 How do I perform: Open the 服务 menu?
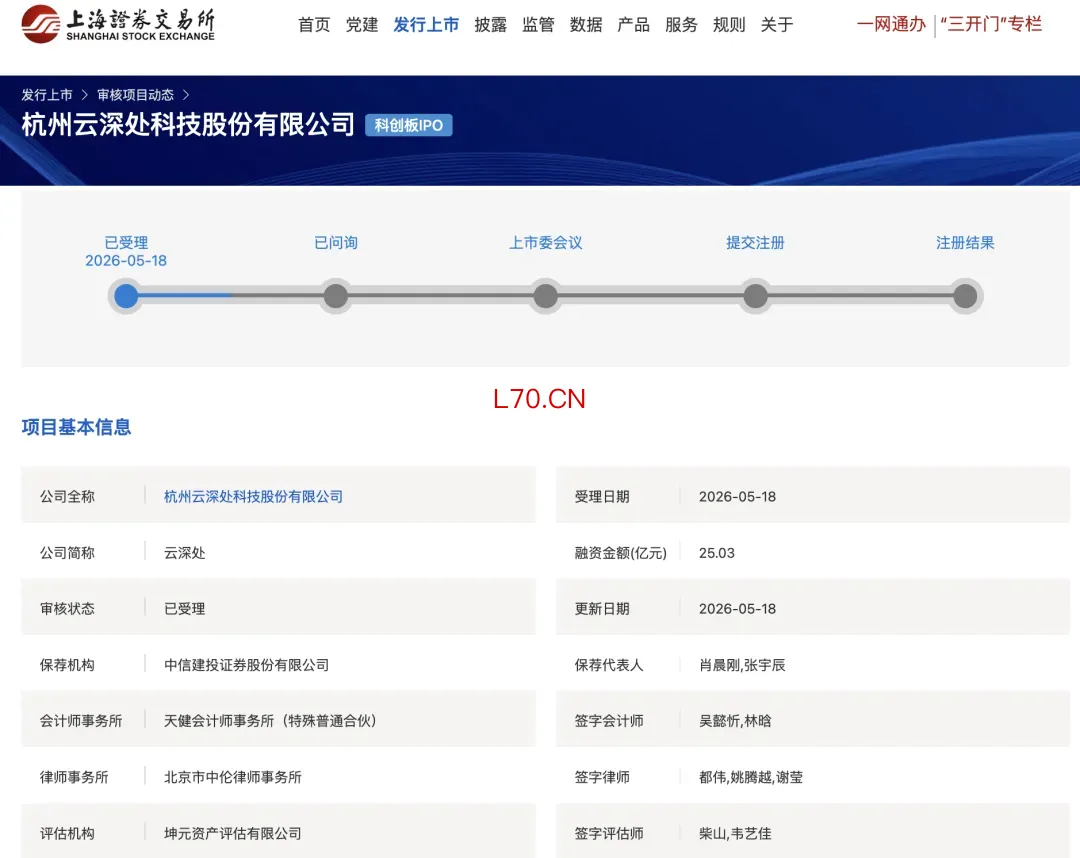[x=681, y=25]
